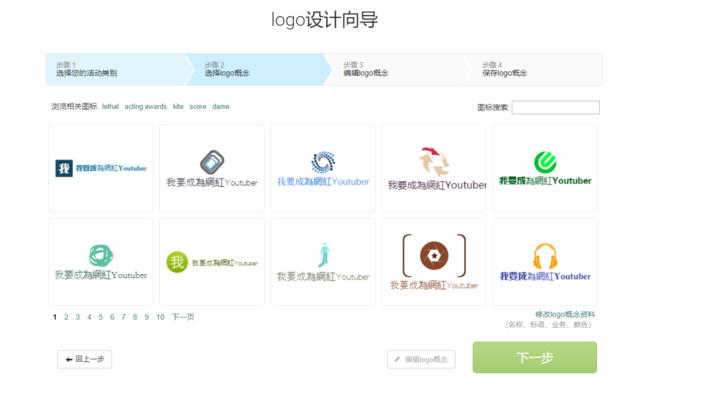Choose the green circle leaf logo design
728x406 pixels.
tap(545, 168)
